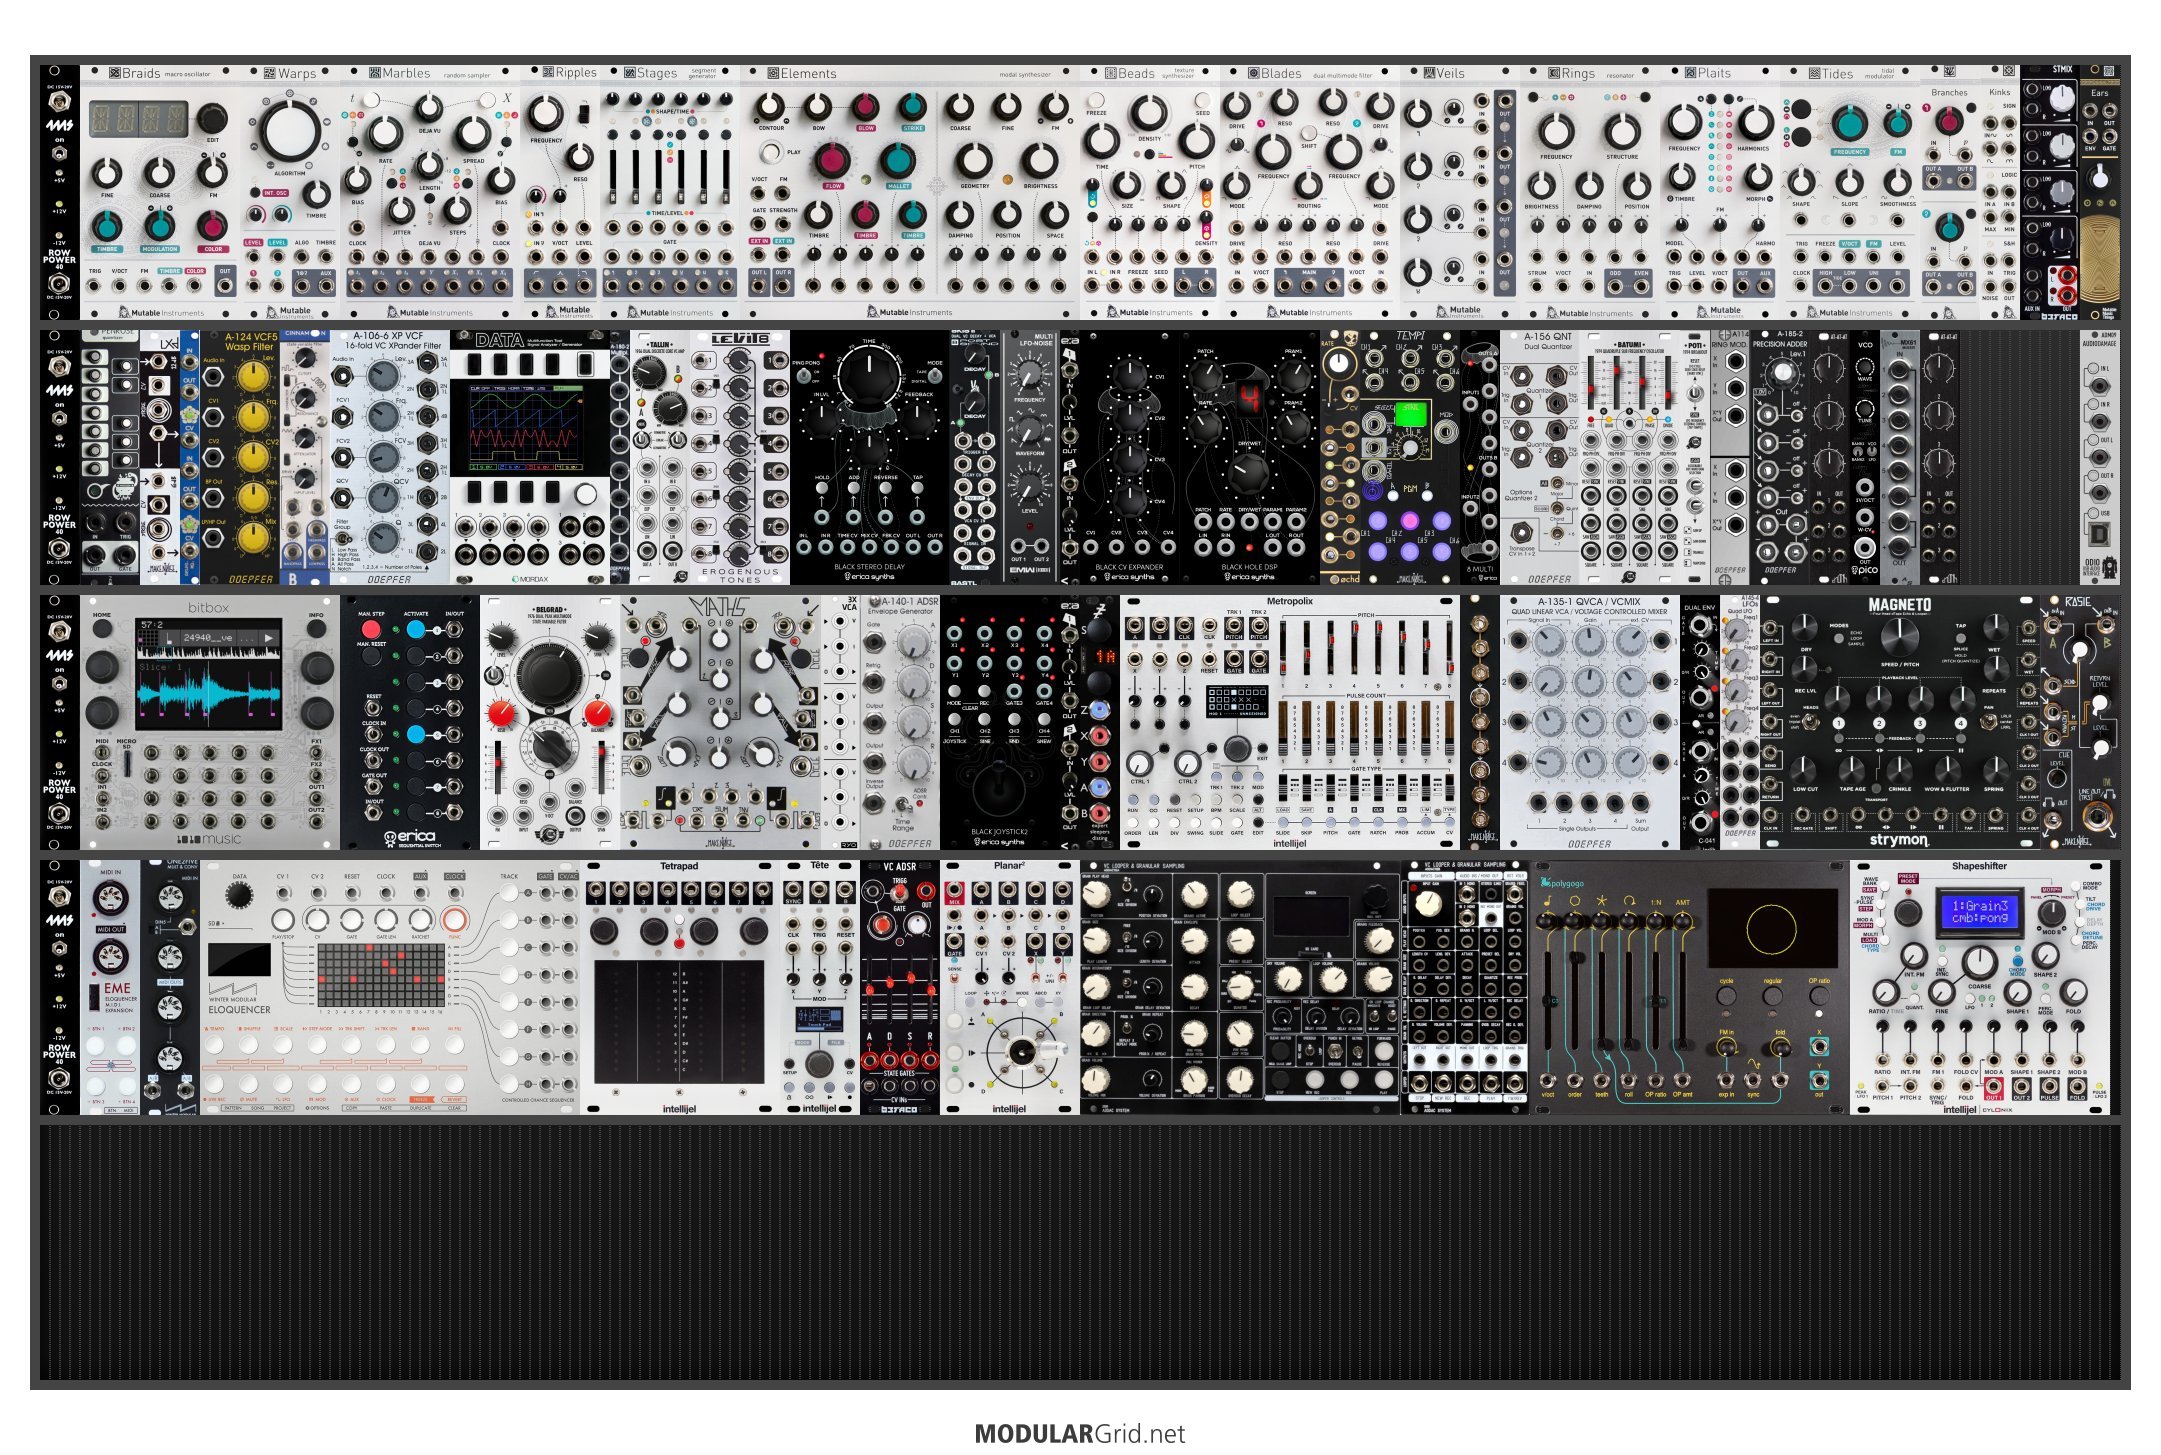Viewport: 2161px width, 1455px height.
Task: Click the PASTE label on the Eloquencer
Action: tap(385, 1108)
